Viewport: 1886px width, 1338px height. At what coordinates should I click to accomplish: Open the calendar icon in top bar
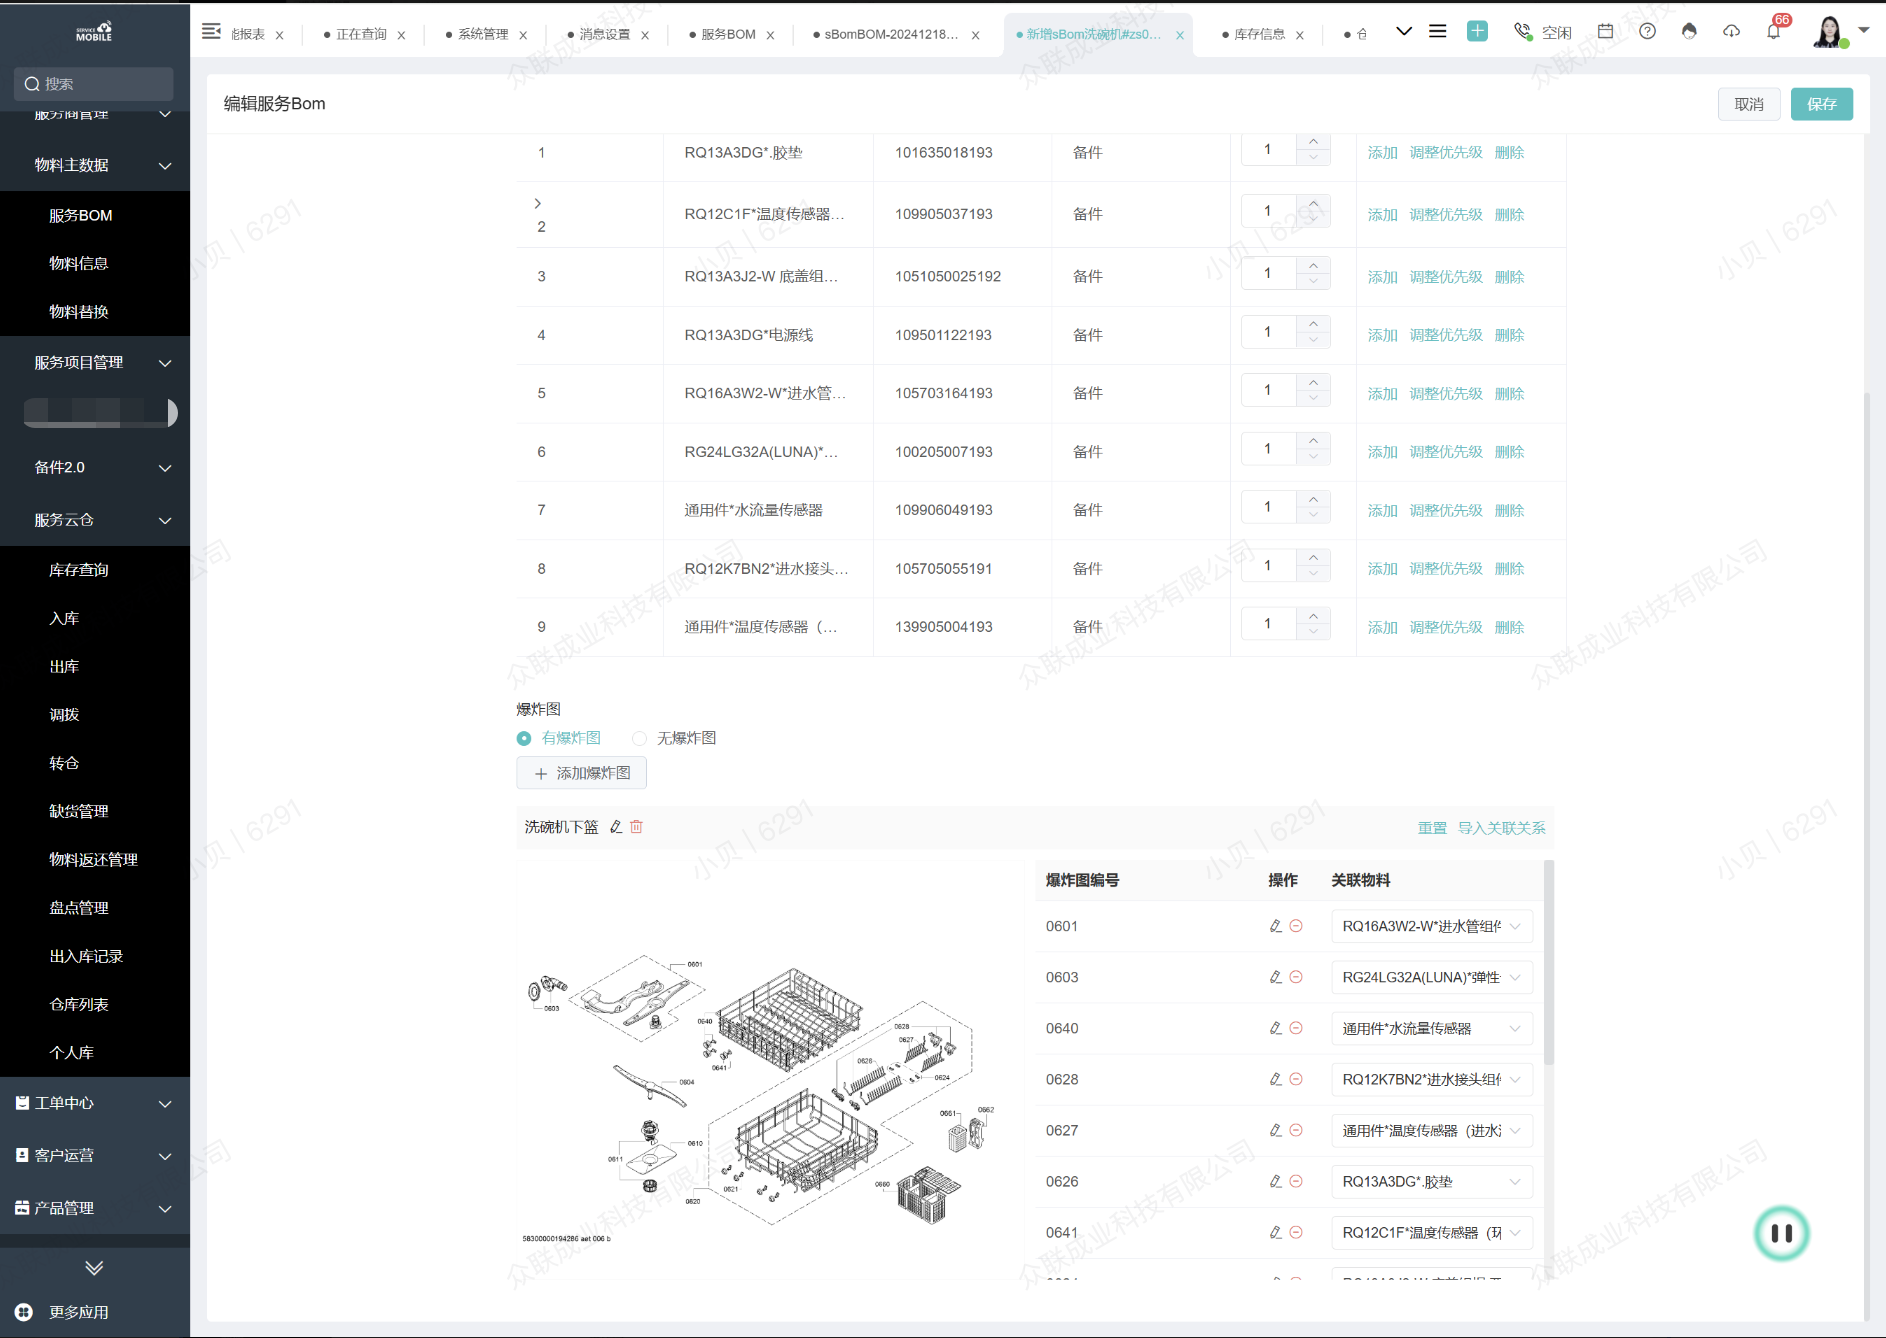[1605, 31]
